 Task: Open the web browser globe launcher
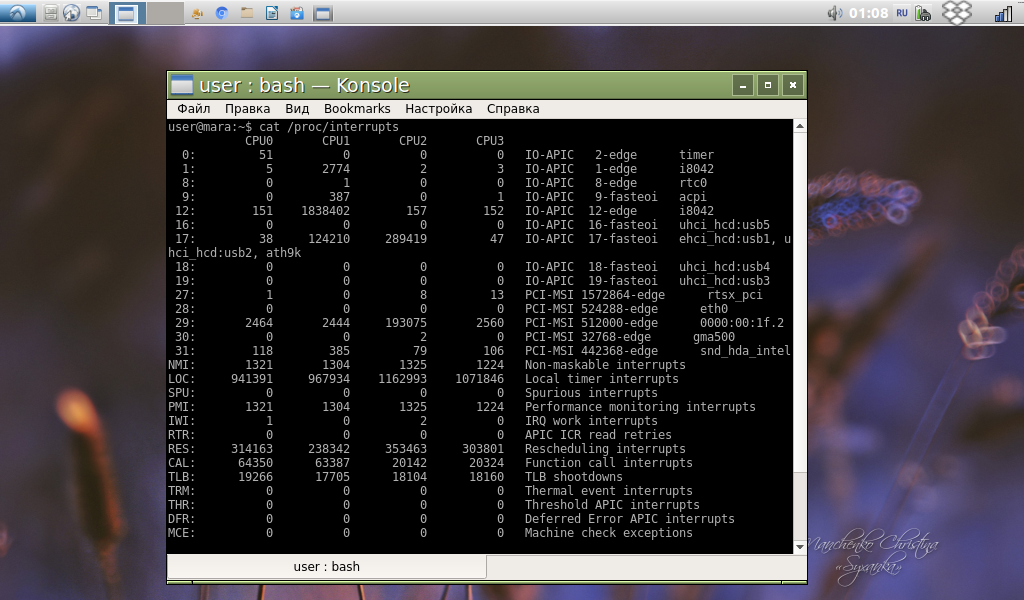point(72,13)
